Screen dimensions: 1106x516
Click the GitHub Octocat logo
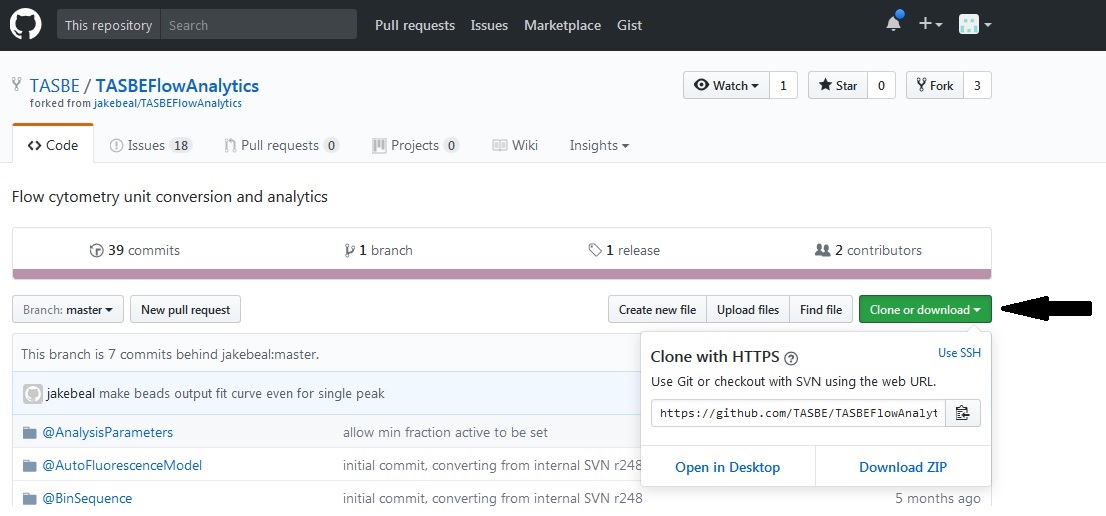pyautogui.click(x=25, y=25)
